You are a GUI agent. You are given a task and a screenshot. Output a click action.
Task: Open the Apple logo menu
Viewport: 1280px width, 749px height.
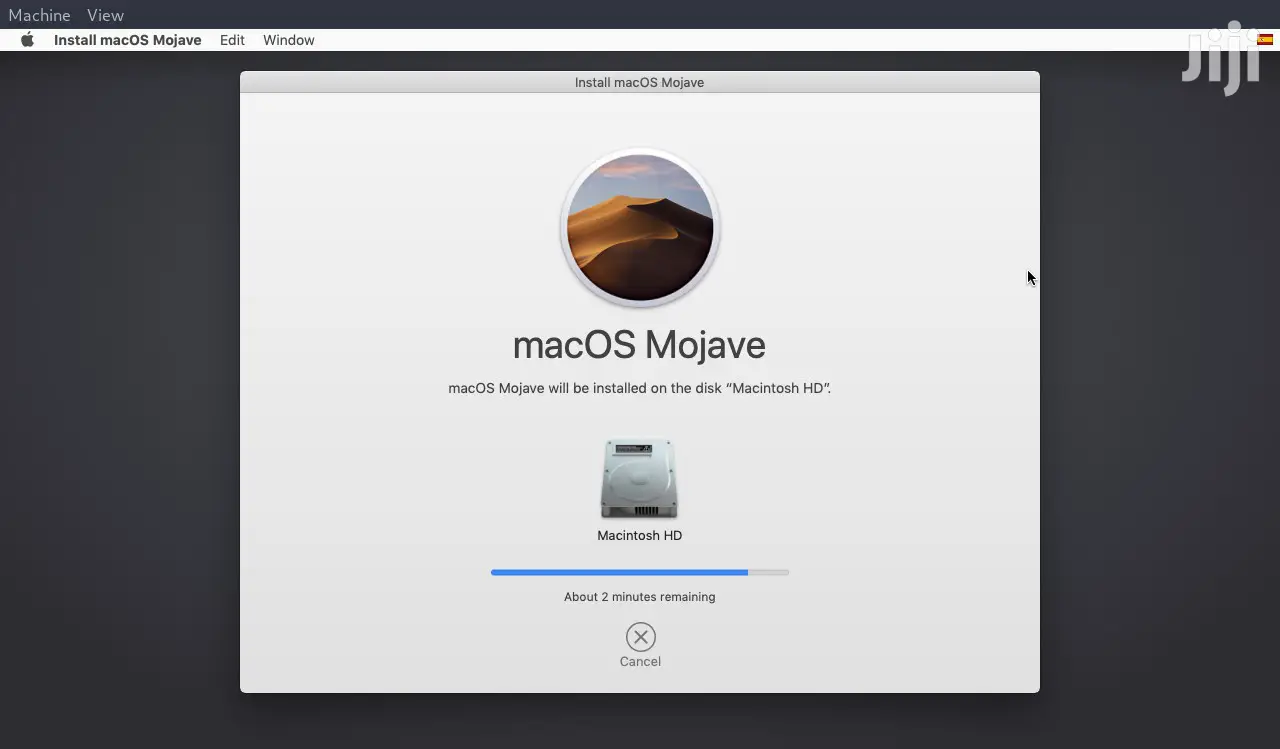tap(27, 40)
